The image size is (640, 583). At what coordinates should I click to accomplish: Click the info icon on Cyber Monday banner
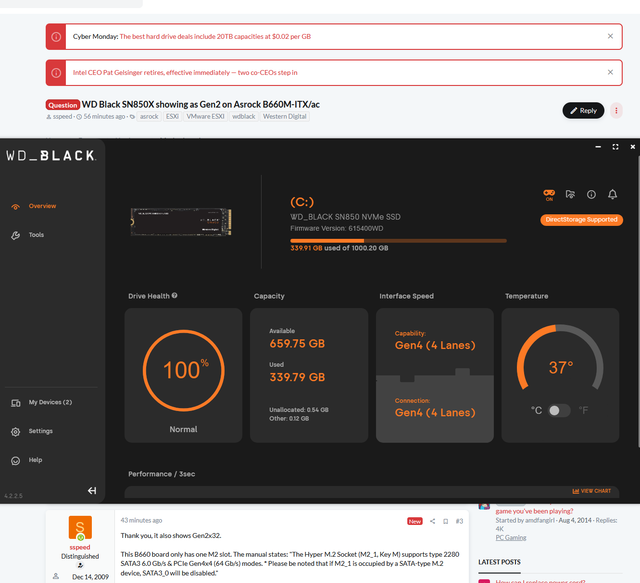56,37
